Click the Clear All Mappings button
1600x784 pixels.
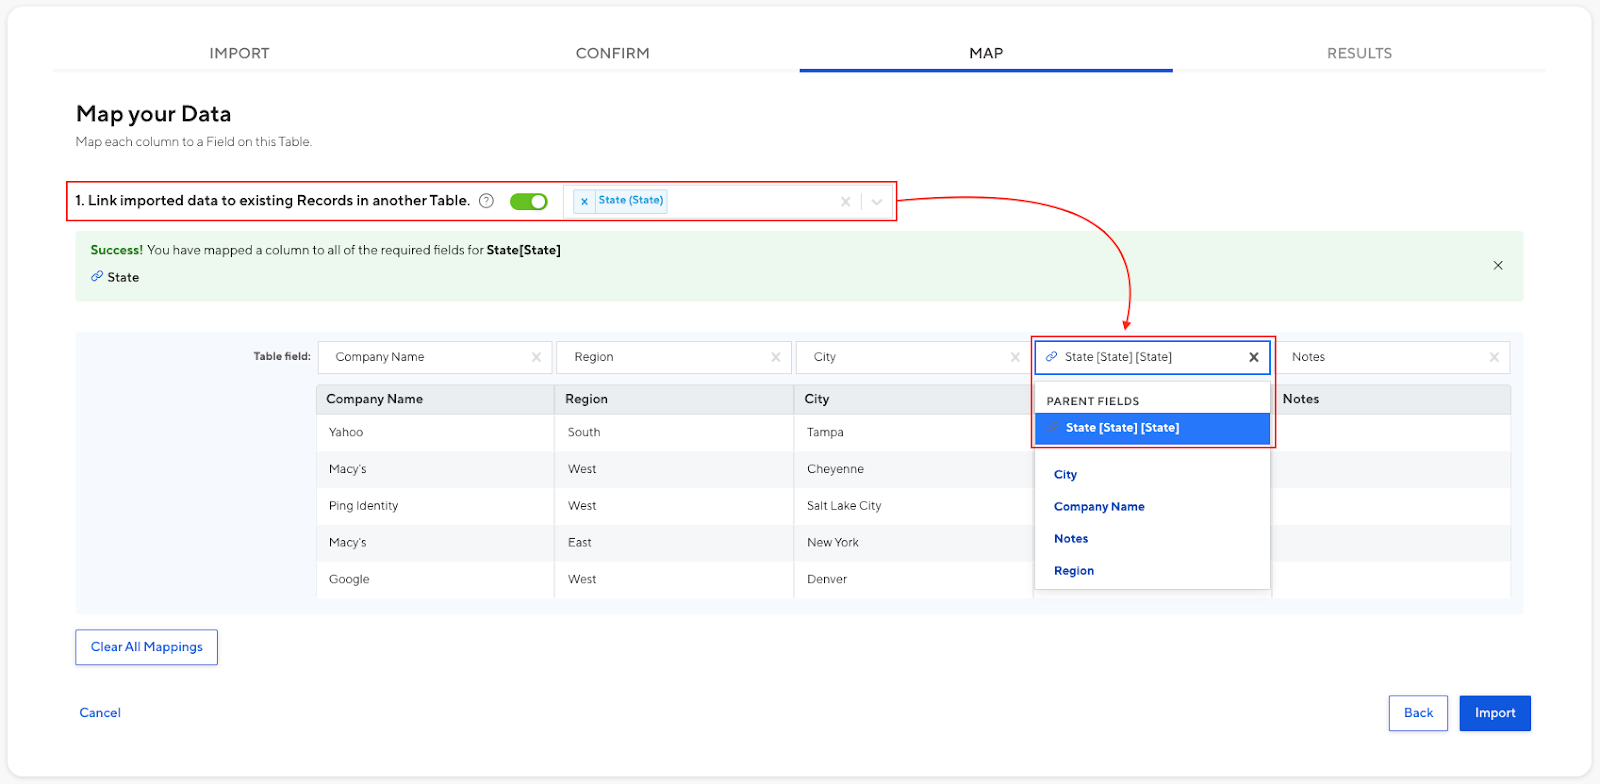(x=147, y=647)
